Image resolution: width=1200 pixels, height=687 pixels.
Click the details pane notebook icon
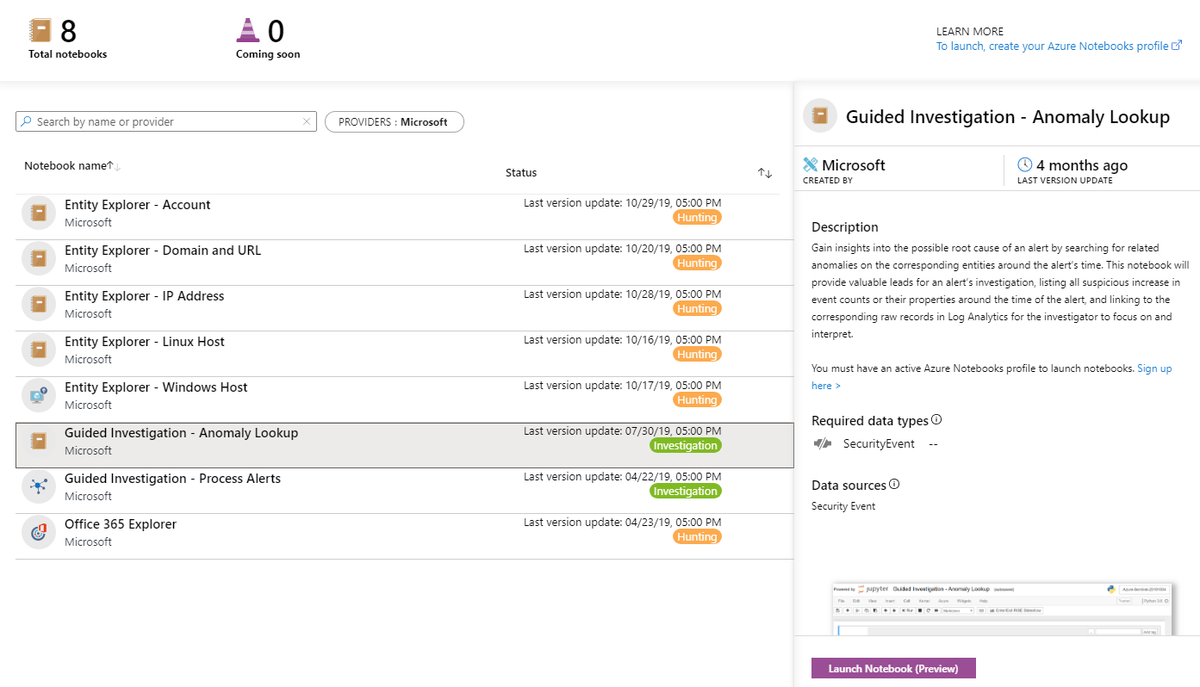click(x=820, y=117)
